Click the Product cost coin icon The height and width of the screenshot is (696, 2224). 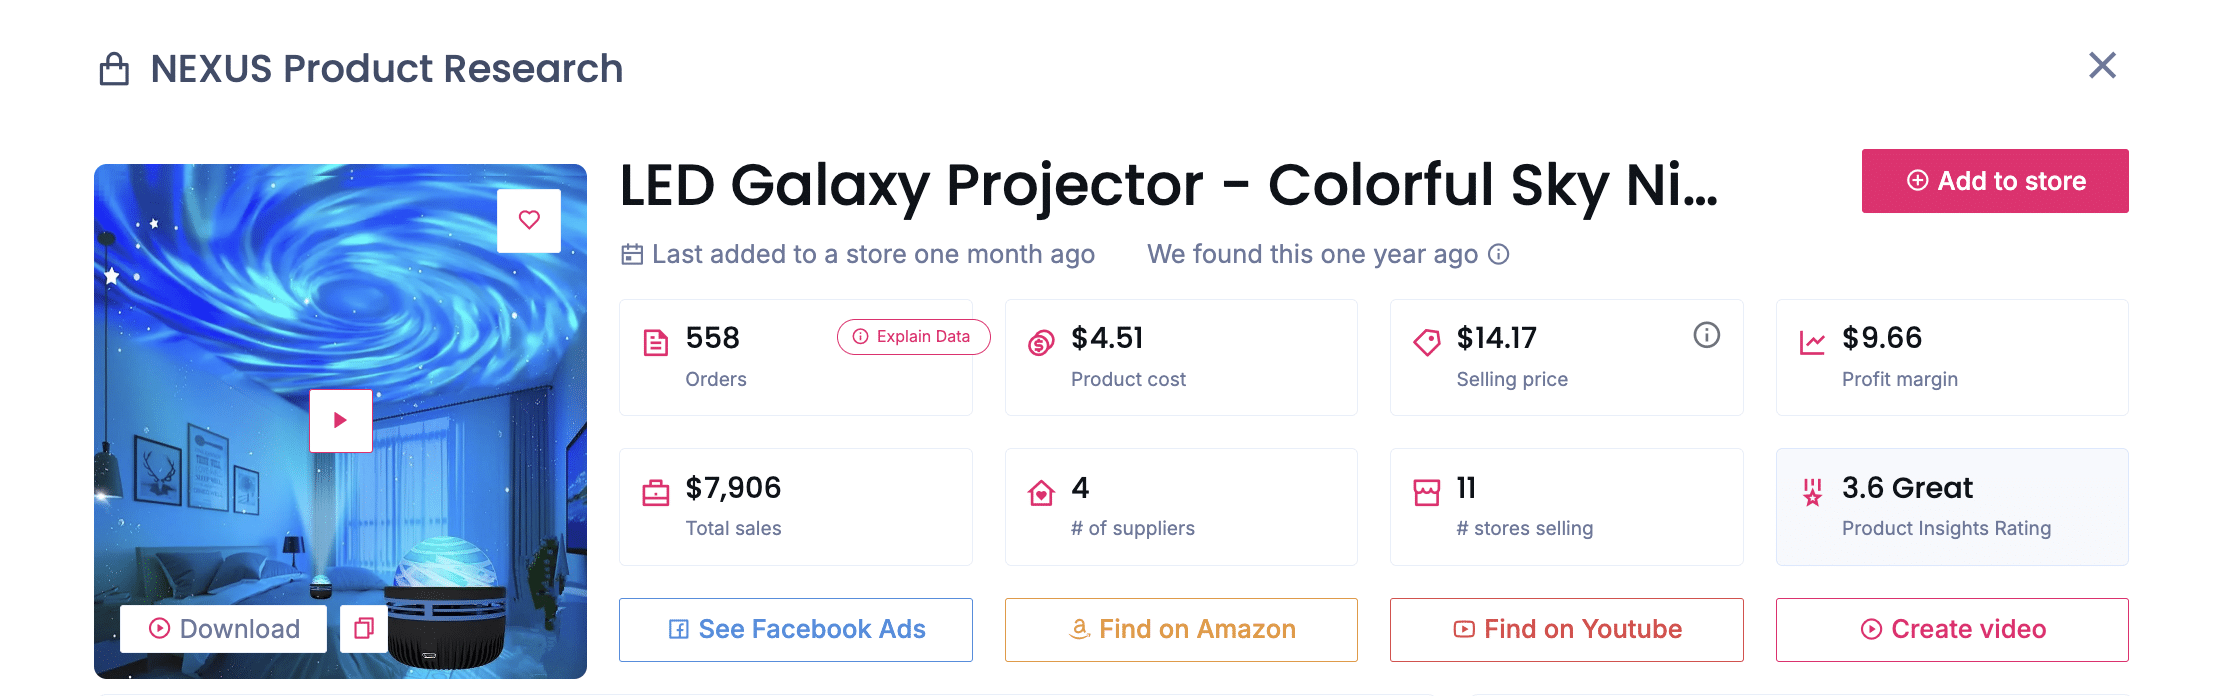pos(1040,340)
